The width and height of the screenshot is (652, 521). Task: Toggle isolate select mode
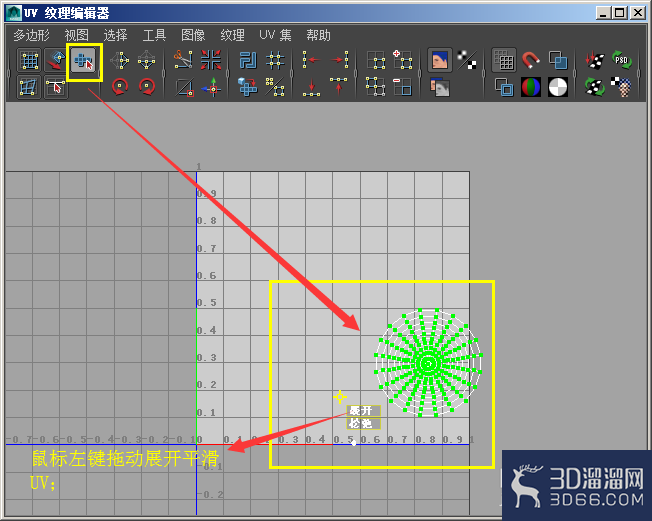tap(375, 60)
